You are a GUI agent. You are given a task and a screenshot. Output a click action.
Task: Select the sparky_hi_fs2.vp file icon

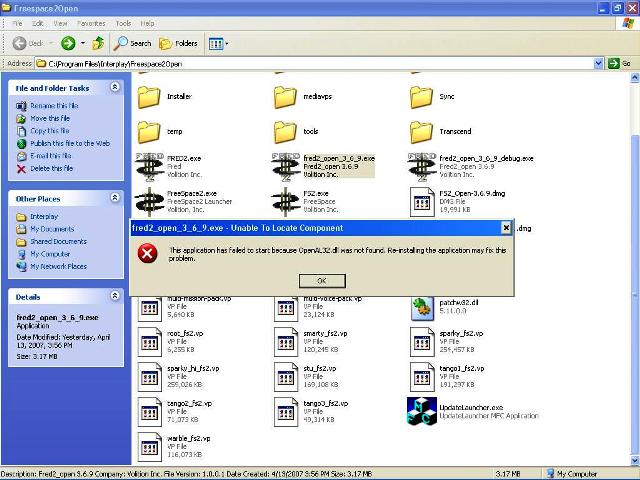[x=149, y=377]
